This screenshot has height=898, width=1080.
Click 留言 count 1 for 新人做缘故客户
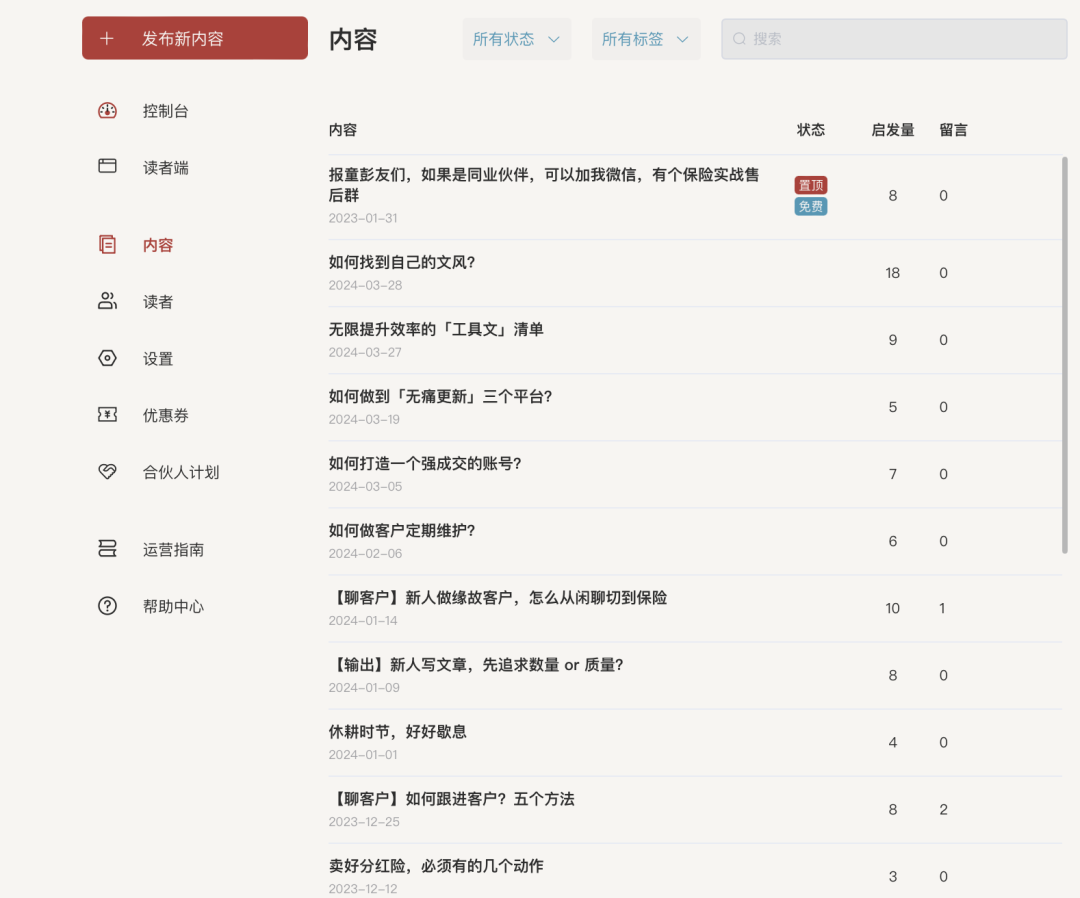pos(942,608)
